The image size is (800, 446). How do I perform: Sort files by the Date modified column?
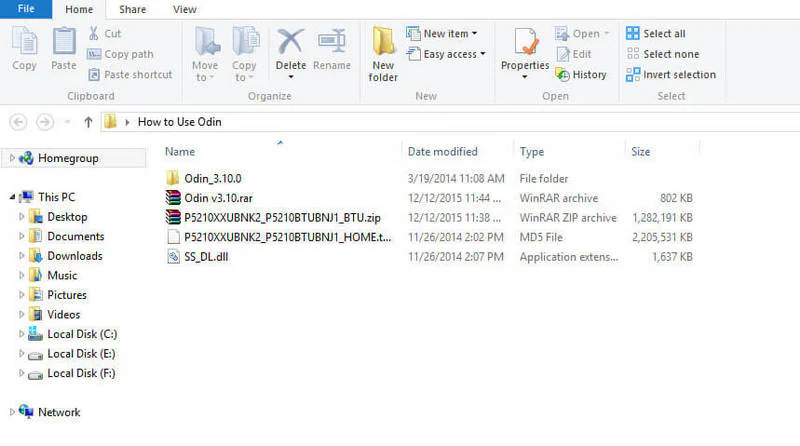click(x=442, y=152)
